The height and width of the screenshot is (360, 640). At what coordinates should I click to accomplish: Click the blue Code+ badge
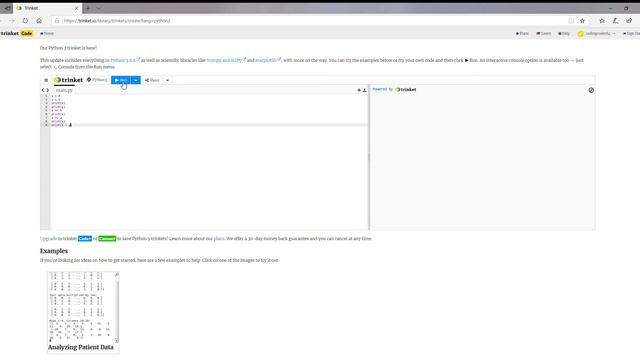point(84,238)
